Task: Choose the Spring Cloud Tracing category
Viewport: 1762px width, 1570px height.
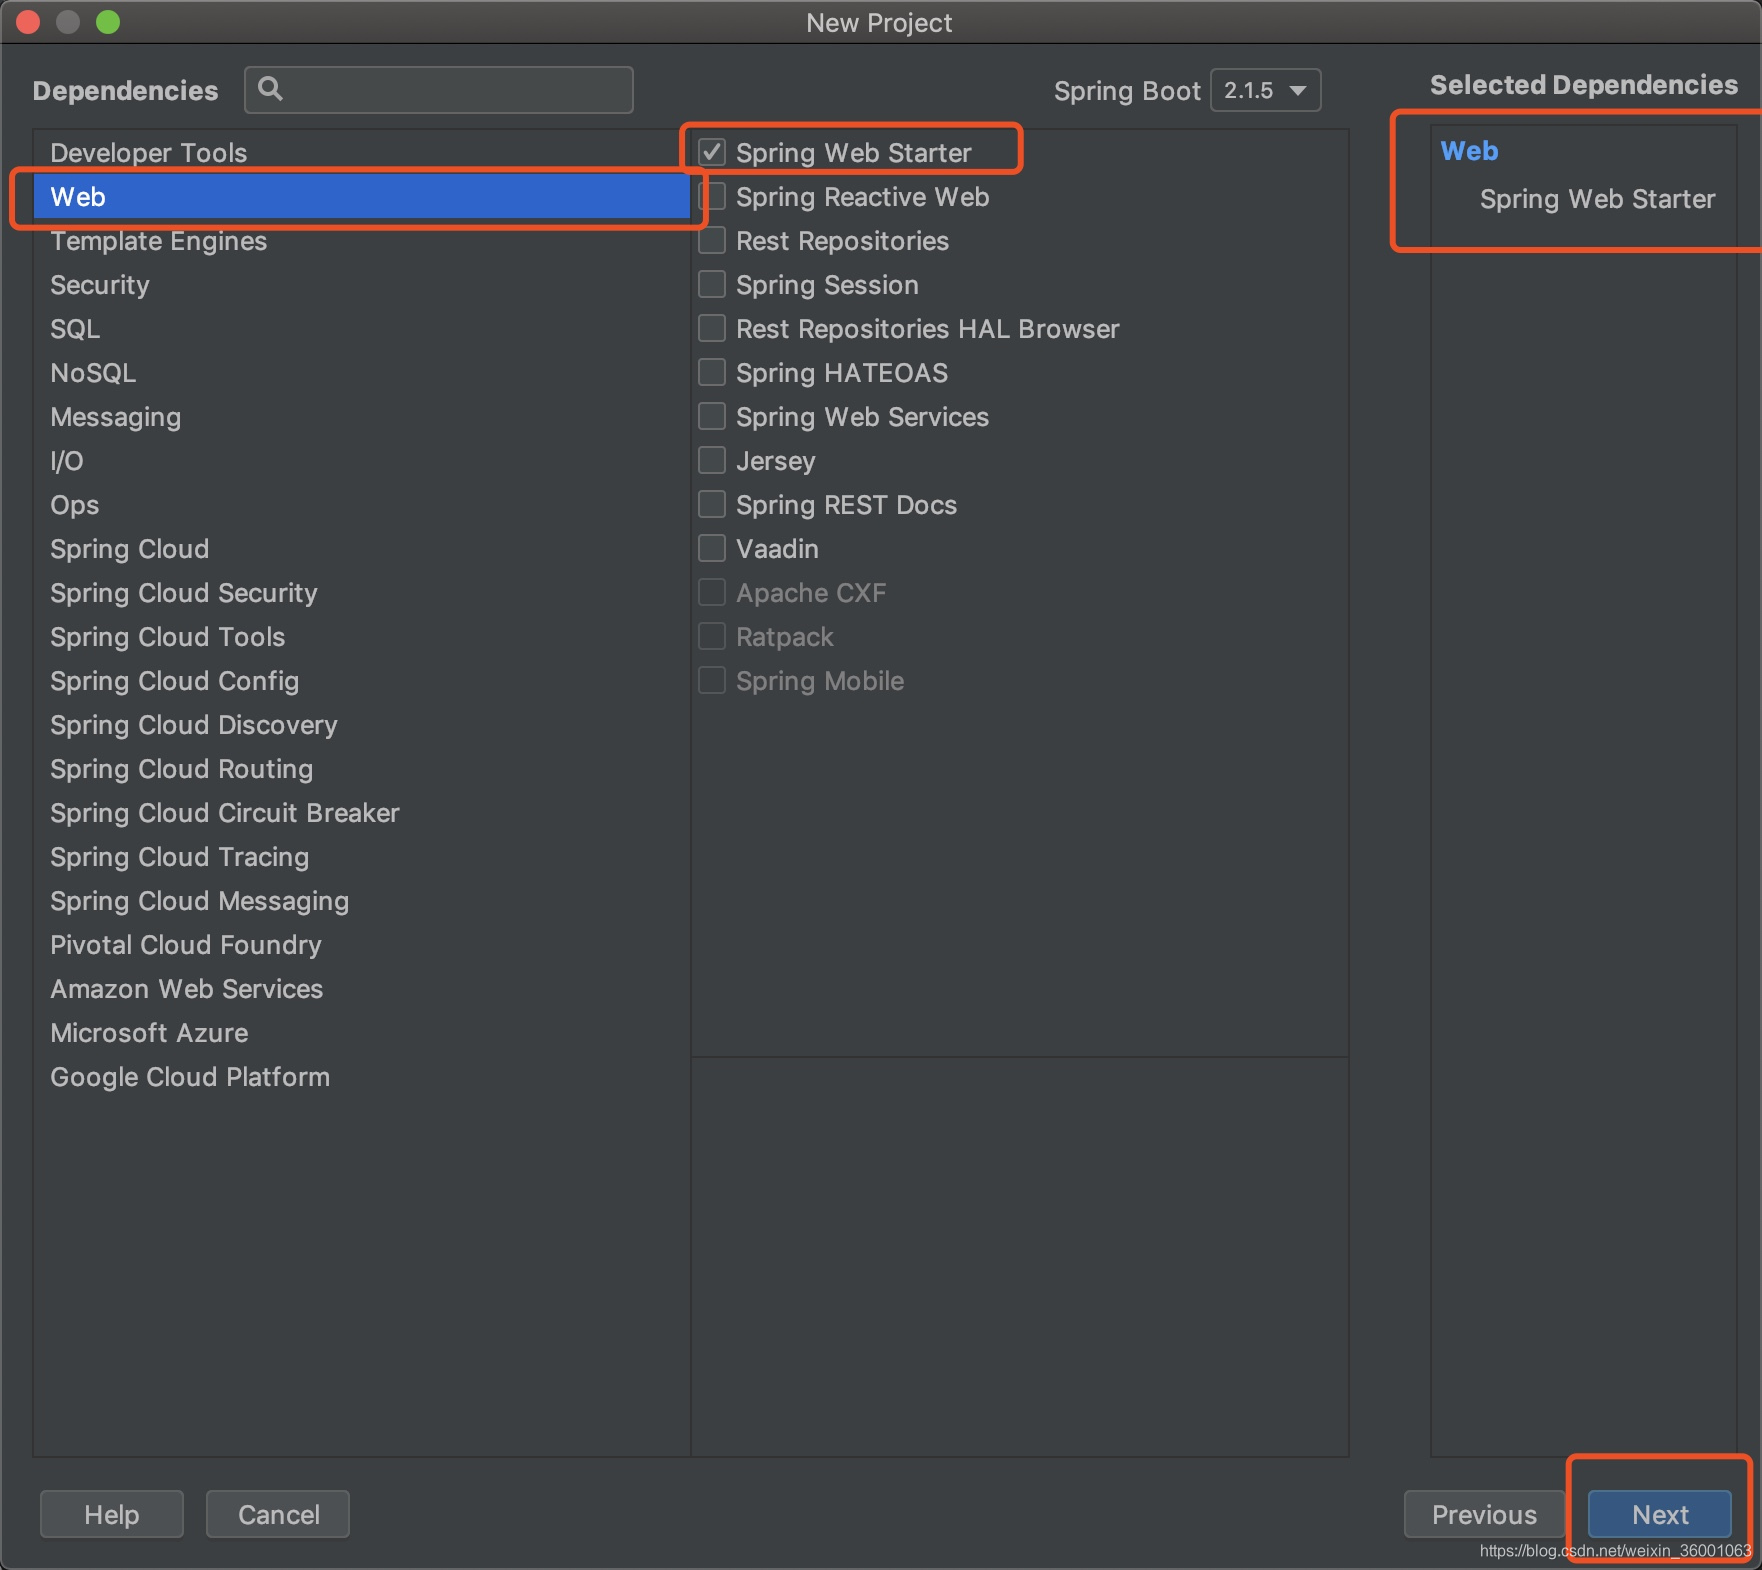Action: tap(361, 856)
